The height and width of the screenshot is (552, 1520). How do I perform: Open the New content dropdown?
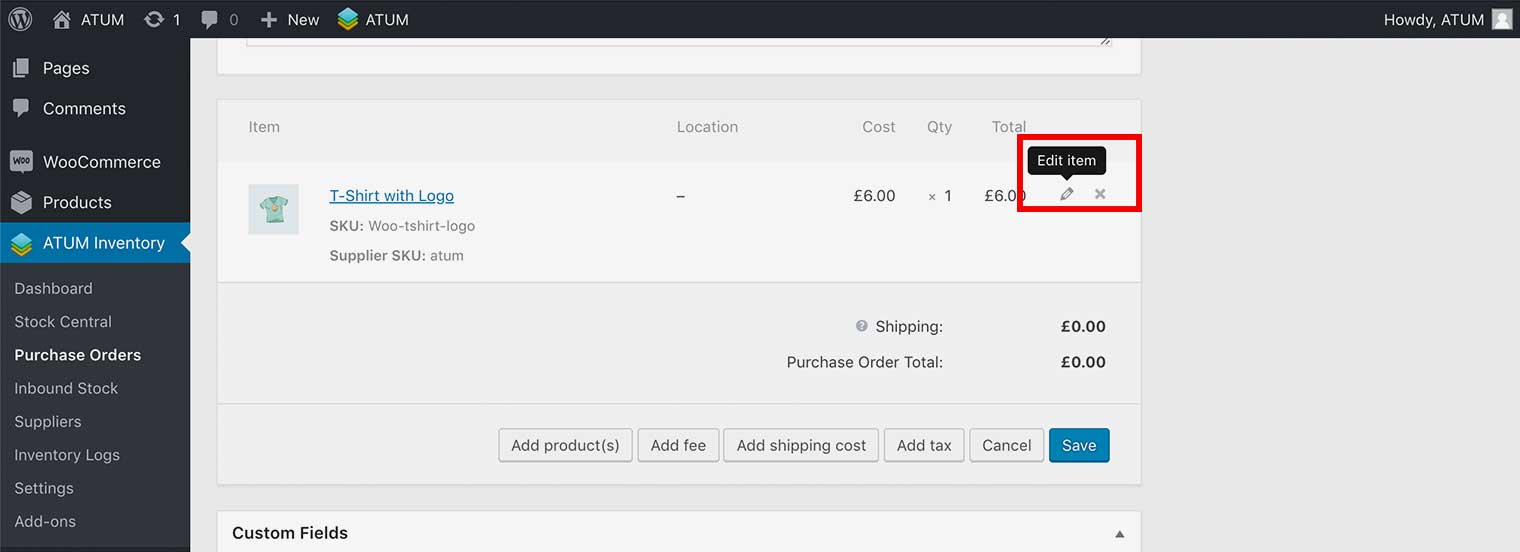click(290, 19)
